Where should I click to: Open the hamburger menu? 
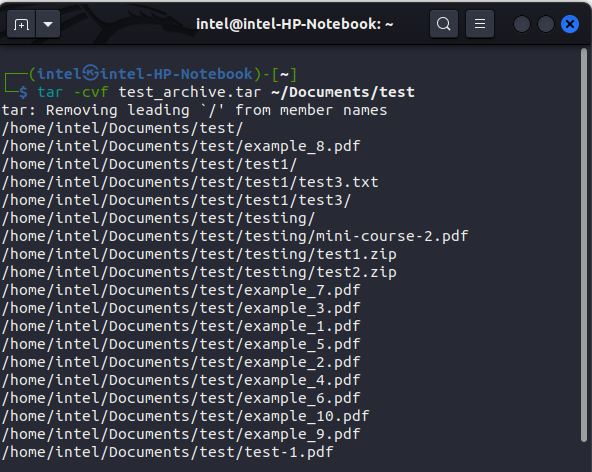[479, 24]
